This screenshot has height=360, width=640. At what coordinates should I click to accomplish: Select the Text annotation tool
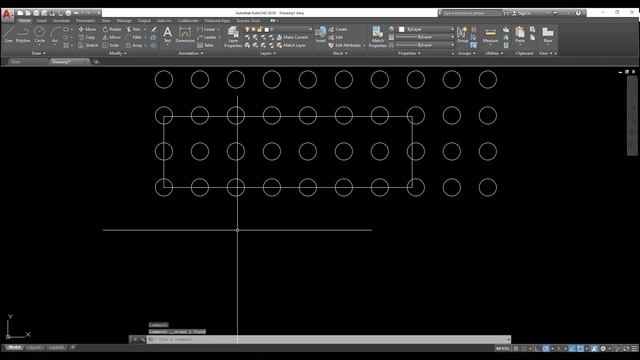(x=167, y=35)
